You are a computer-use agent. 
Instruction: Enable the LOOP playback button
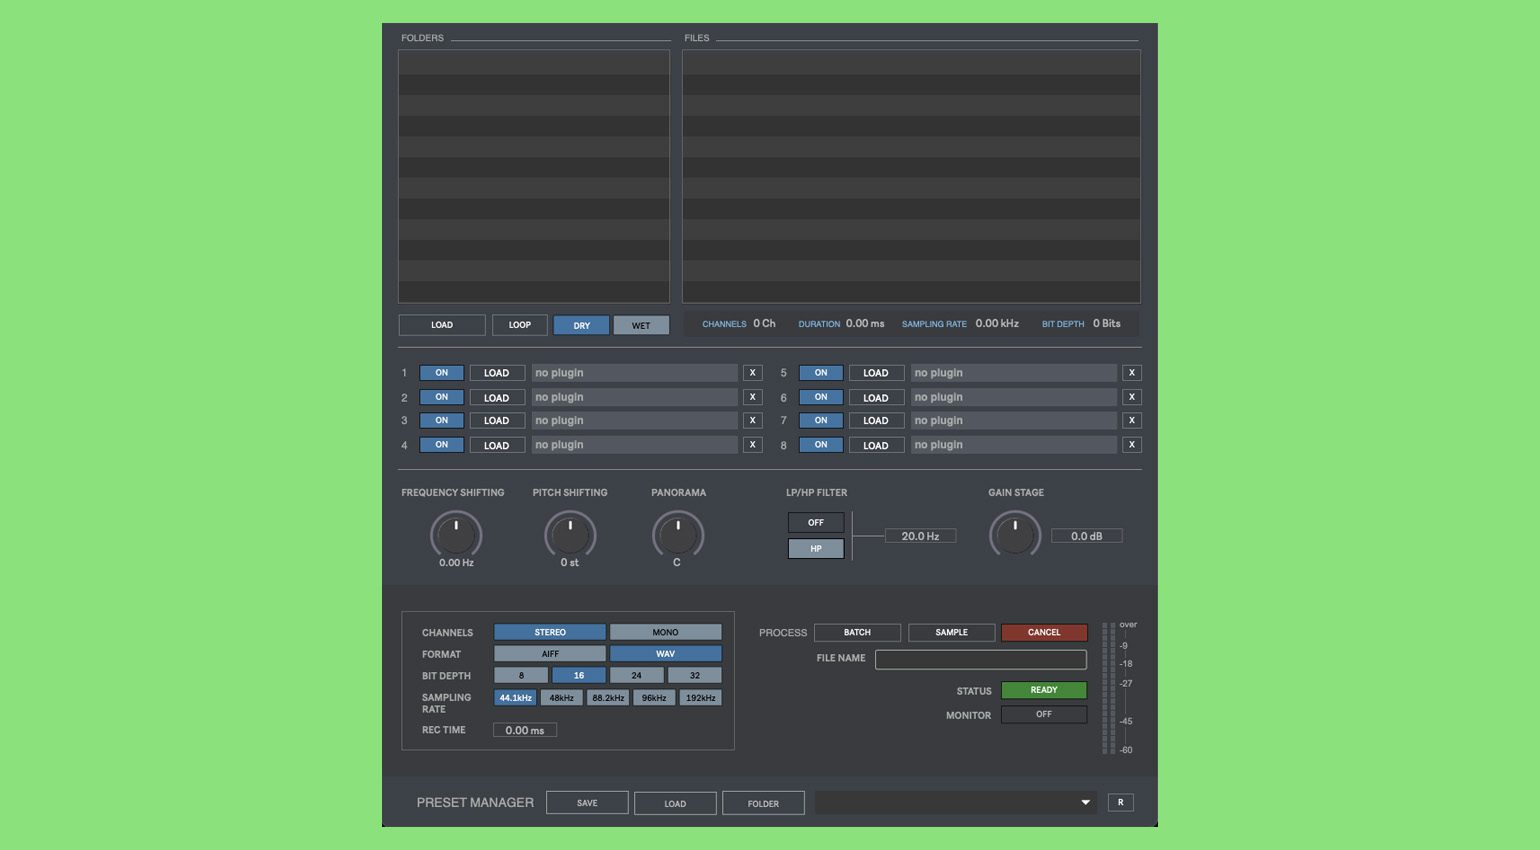pyautogui.click(x=520, y=325)
